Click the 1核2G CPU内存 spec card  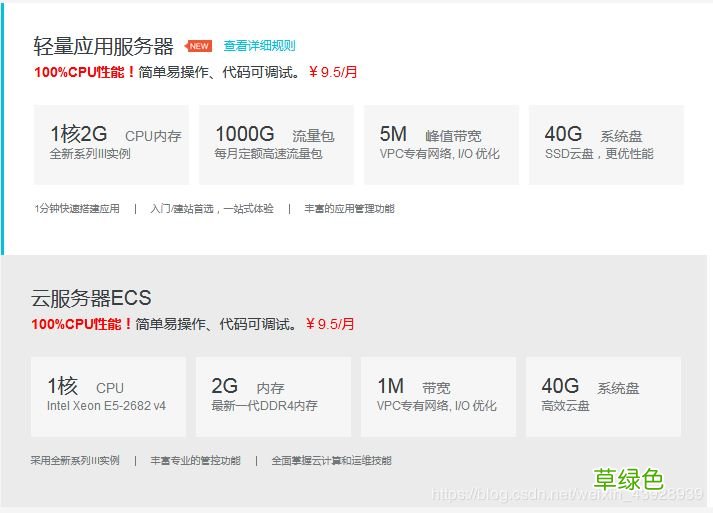point(111,145)
